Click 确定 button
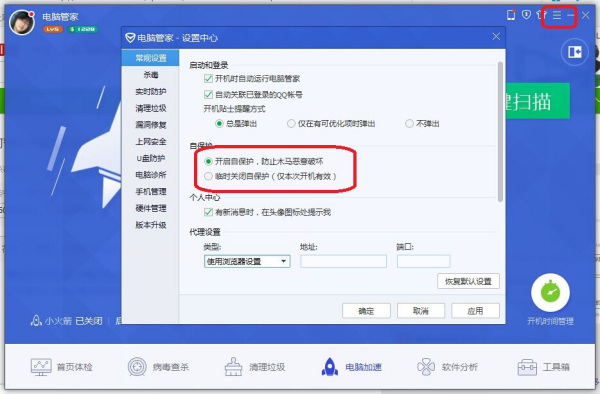Image resolution: width=600 pixels, height=394 pixels. pos(366,311)
